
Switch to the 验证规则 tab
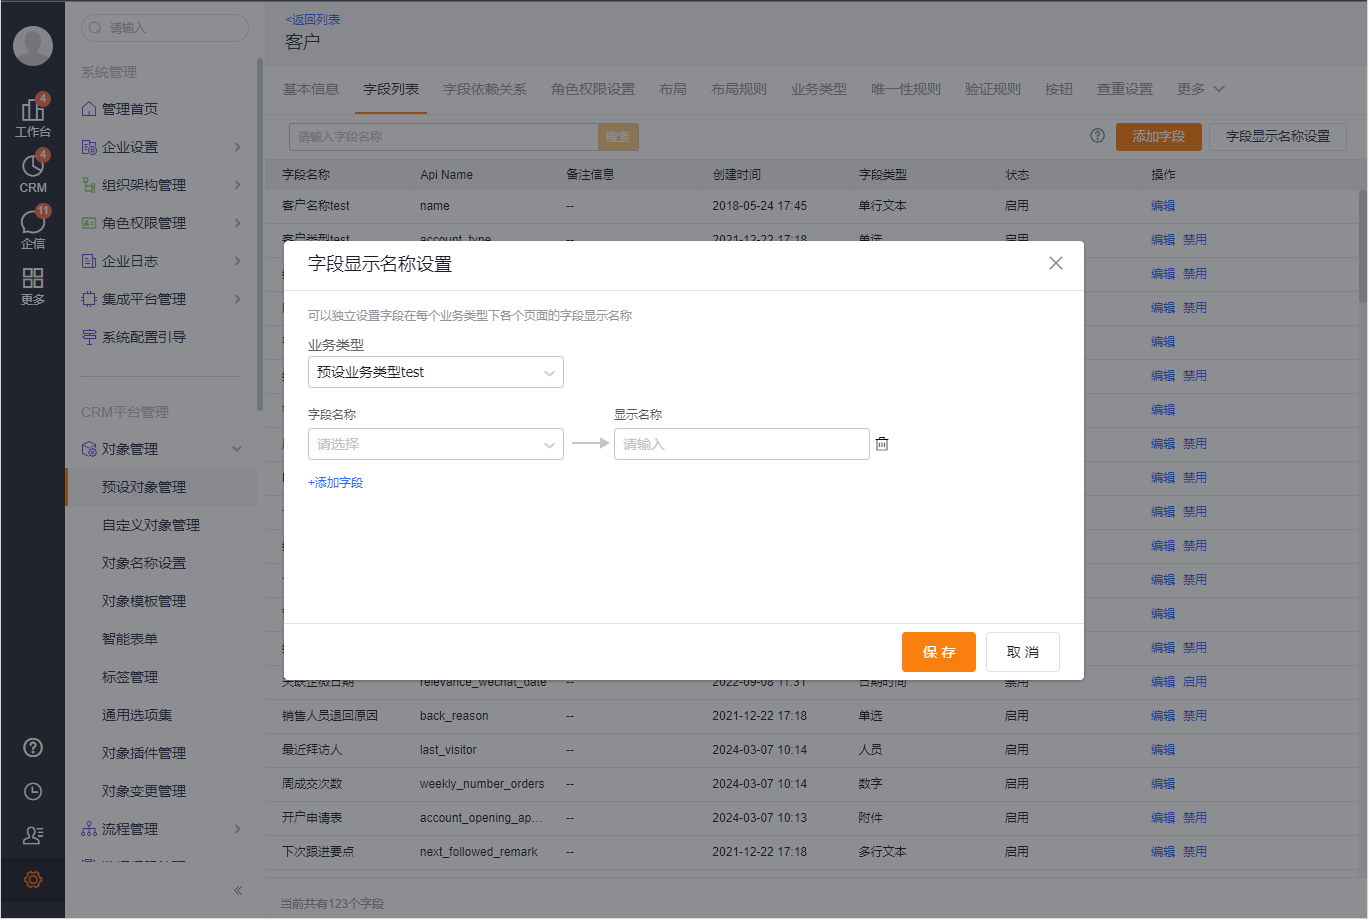tap(993, 88)
